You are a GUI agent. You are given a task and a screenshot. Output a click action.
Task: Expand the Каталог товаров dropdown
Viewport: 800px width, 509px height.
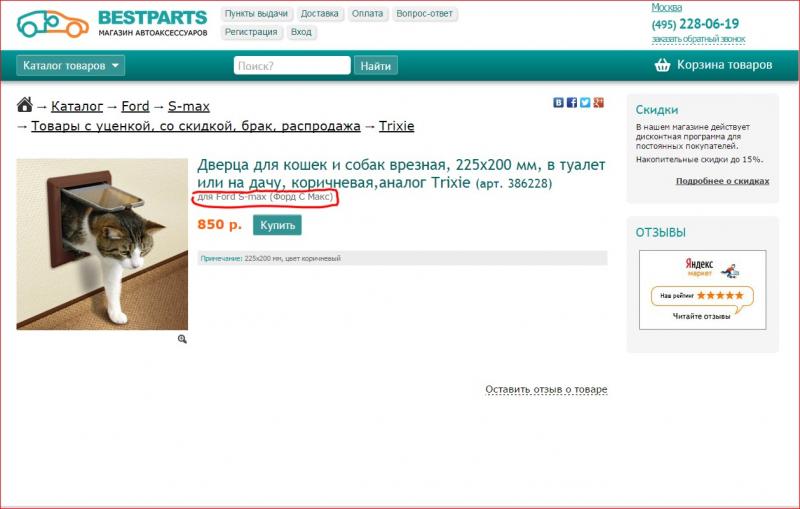[x=70, y=65]
